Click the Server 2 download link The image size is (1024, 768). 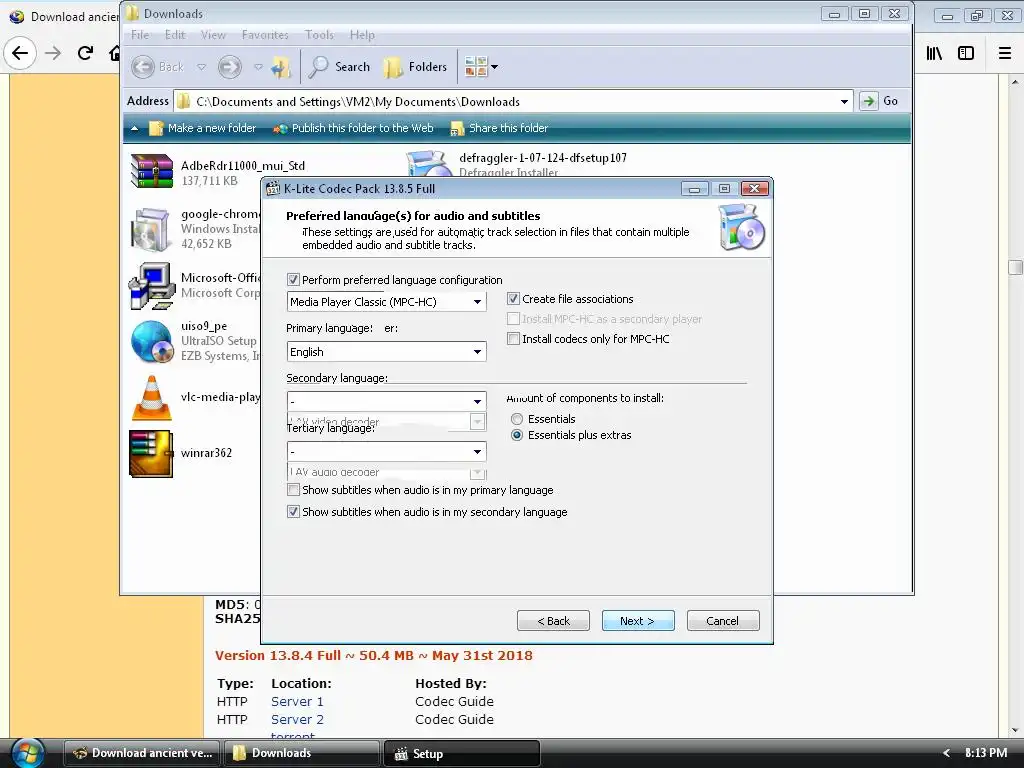pyautogui.click(x=297, y=719)
